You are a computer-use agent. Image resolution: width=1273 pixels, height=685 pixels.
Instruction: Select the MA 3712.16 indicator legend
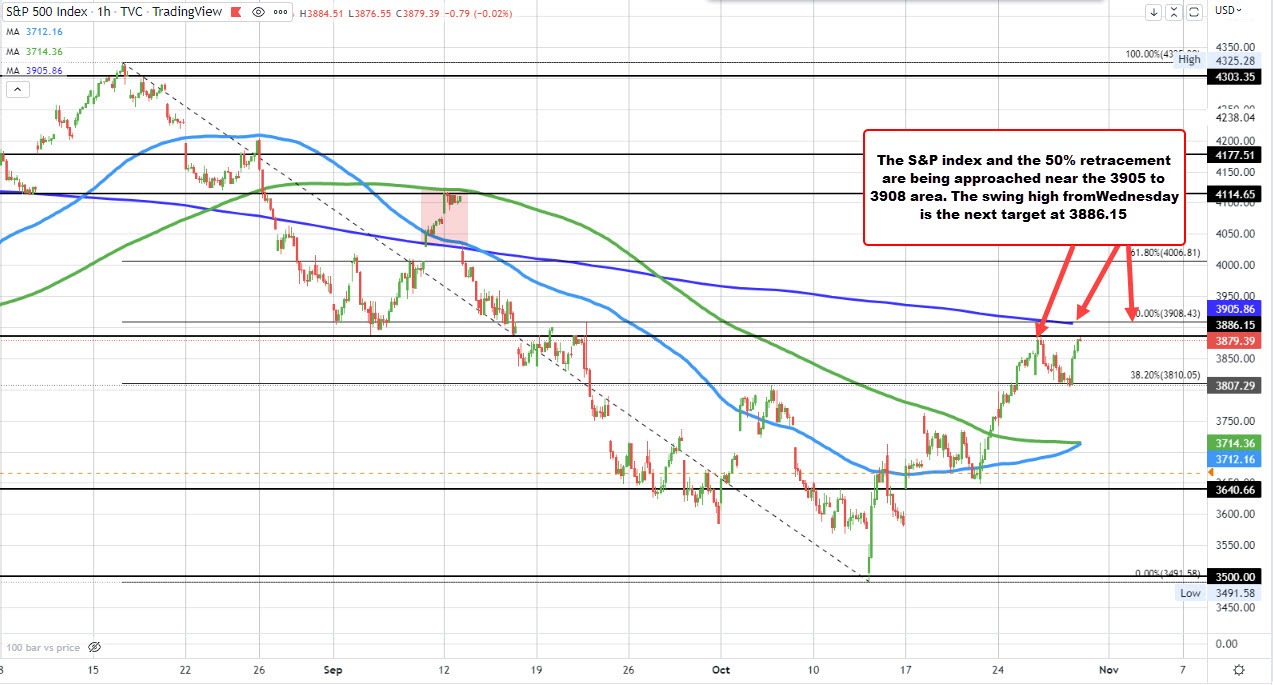[x=35, y=32]
